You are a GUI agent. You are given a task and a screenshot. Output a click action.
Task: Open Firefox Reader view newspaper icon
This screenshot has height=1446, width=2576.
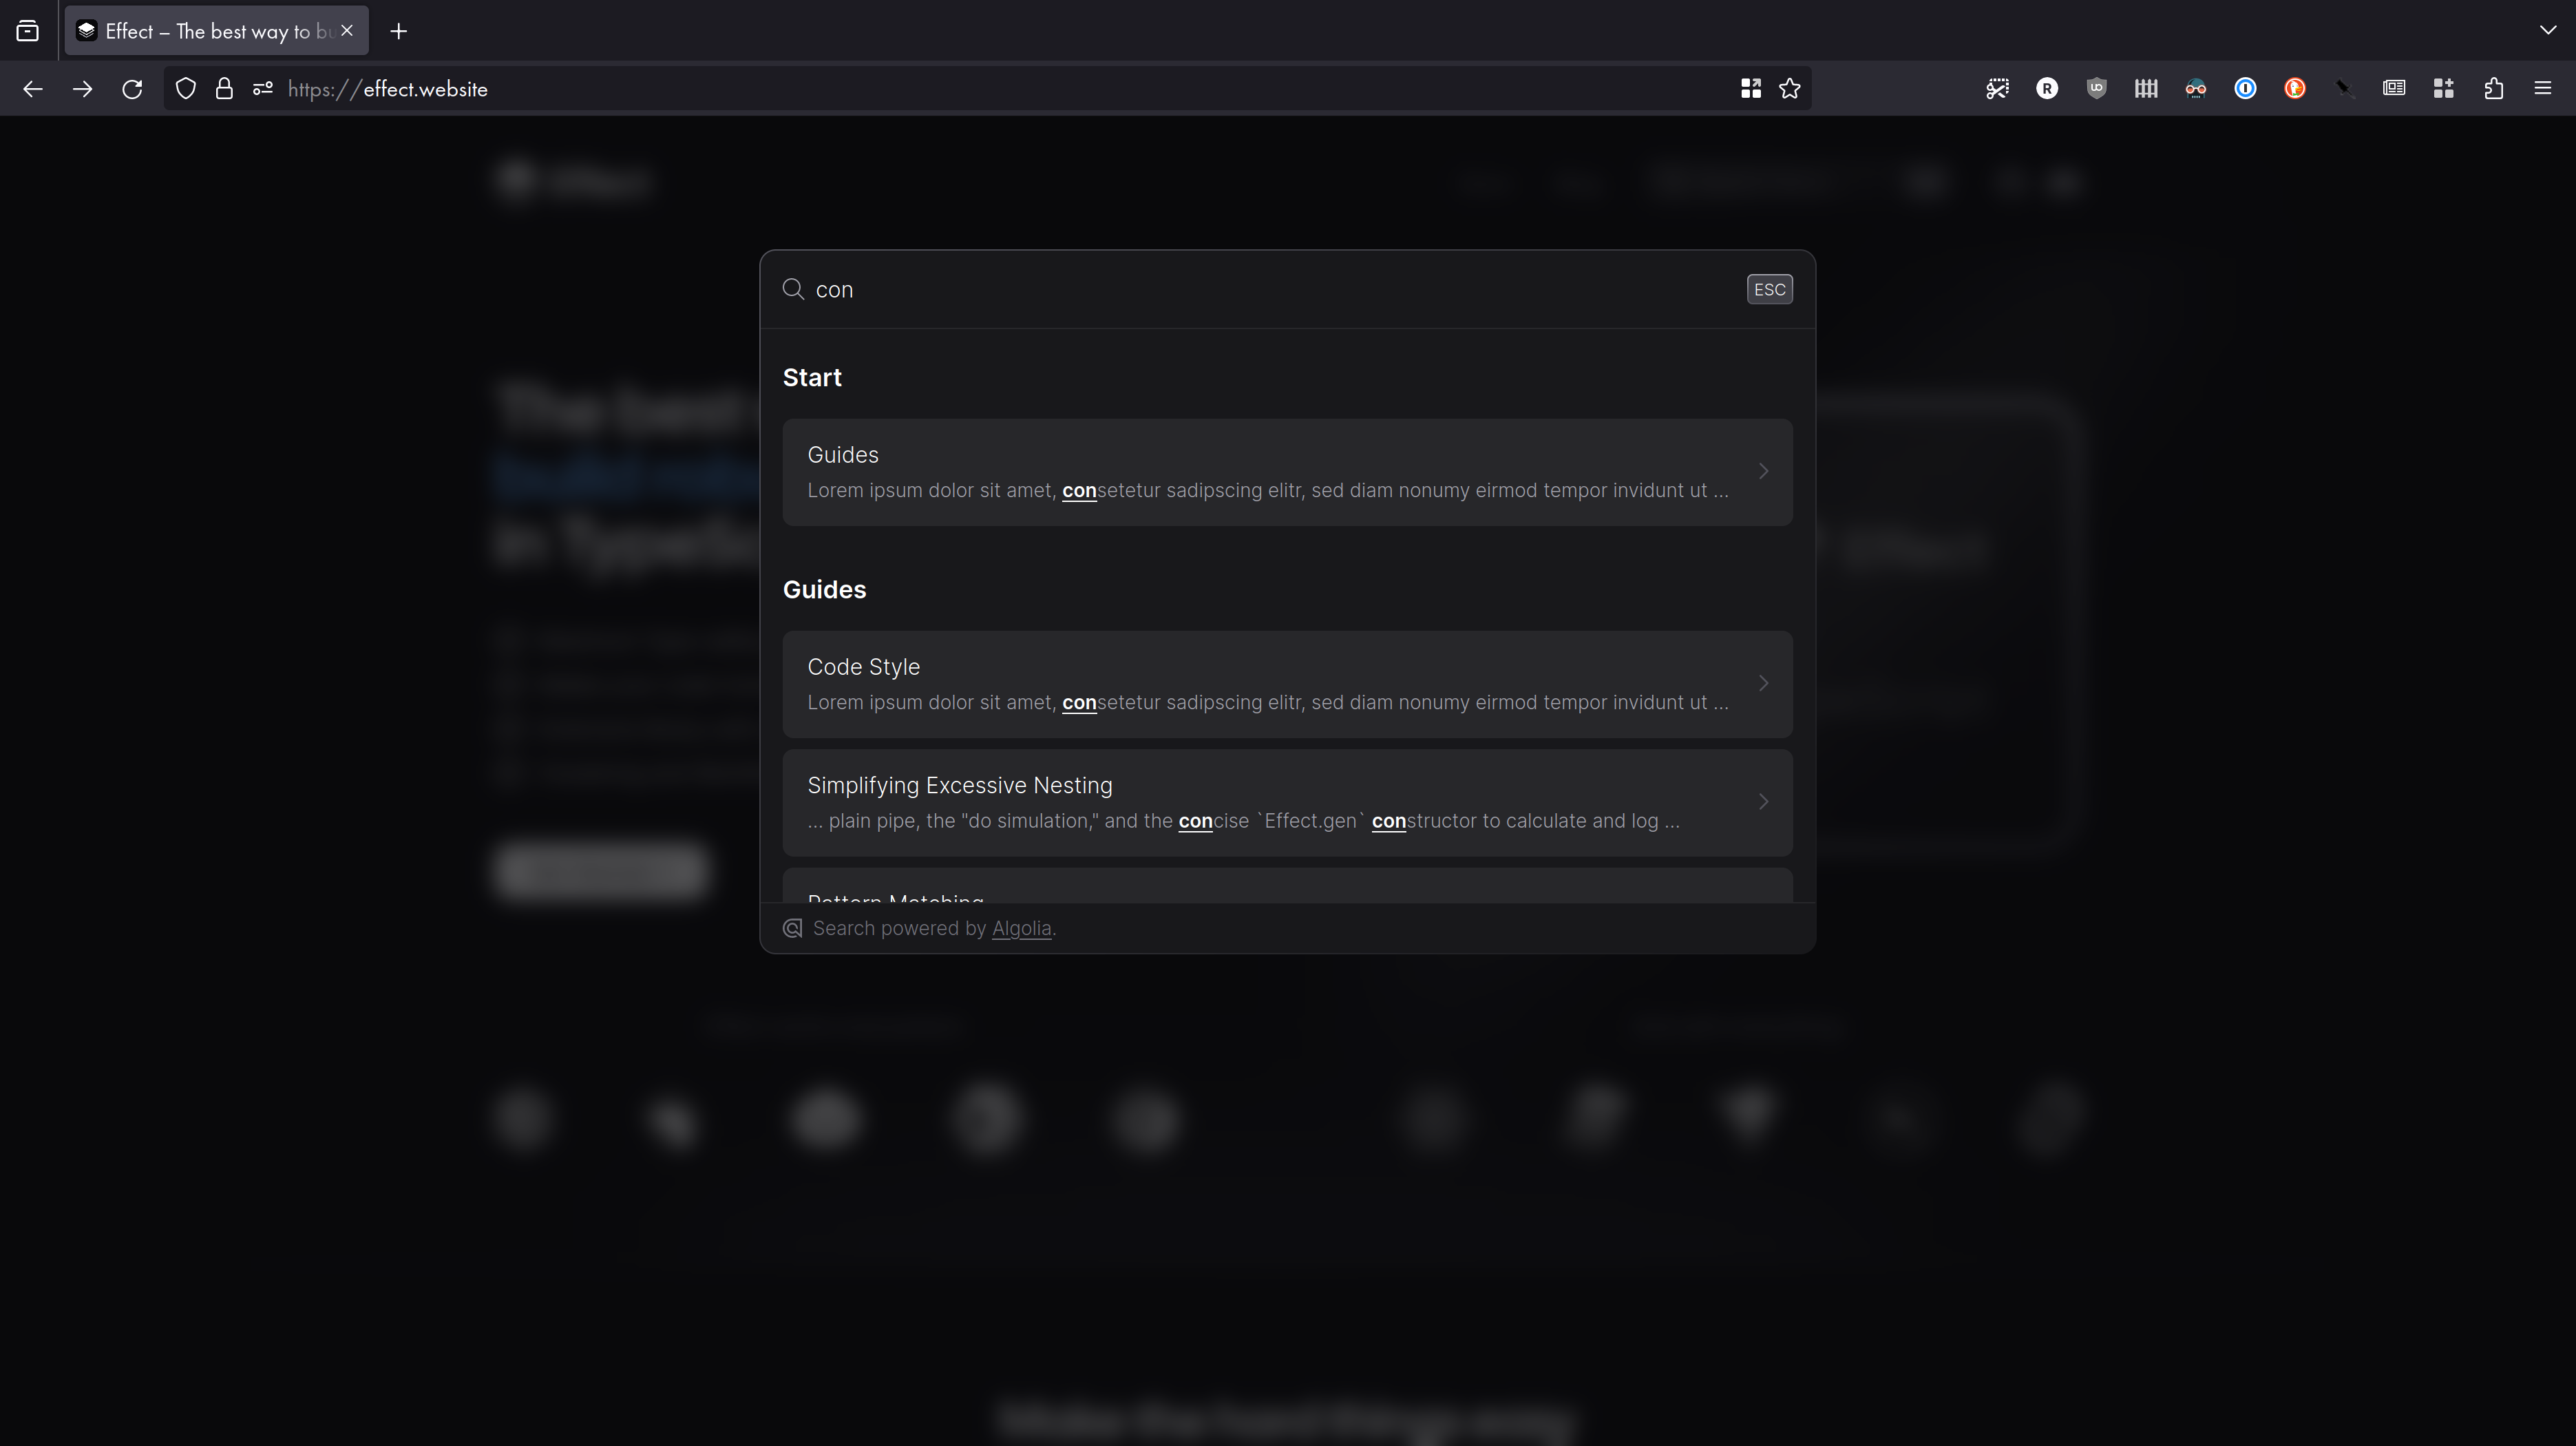(2394, 88)
